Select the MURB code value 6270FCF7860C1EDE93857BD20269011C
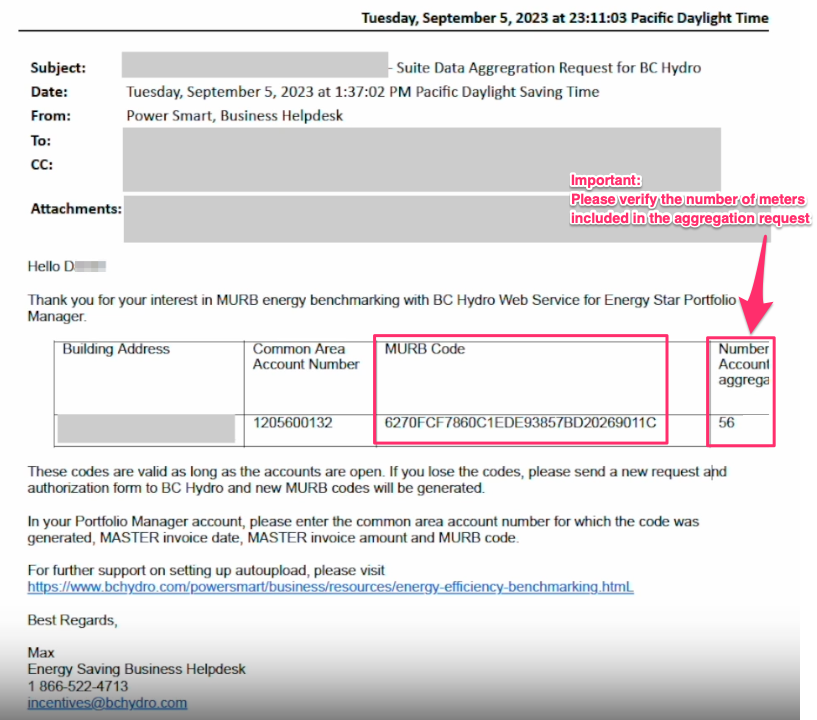817x720 pixels. [520, 423]
